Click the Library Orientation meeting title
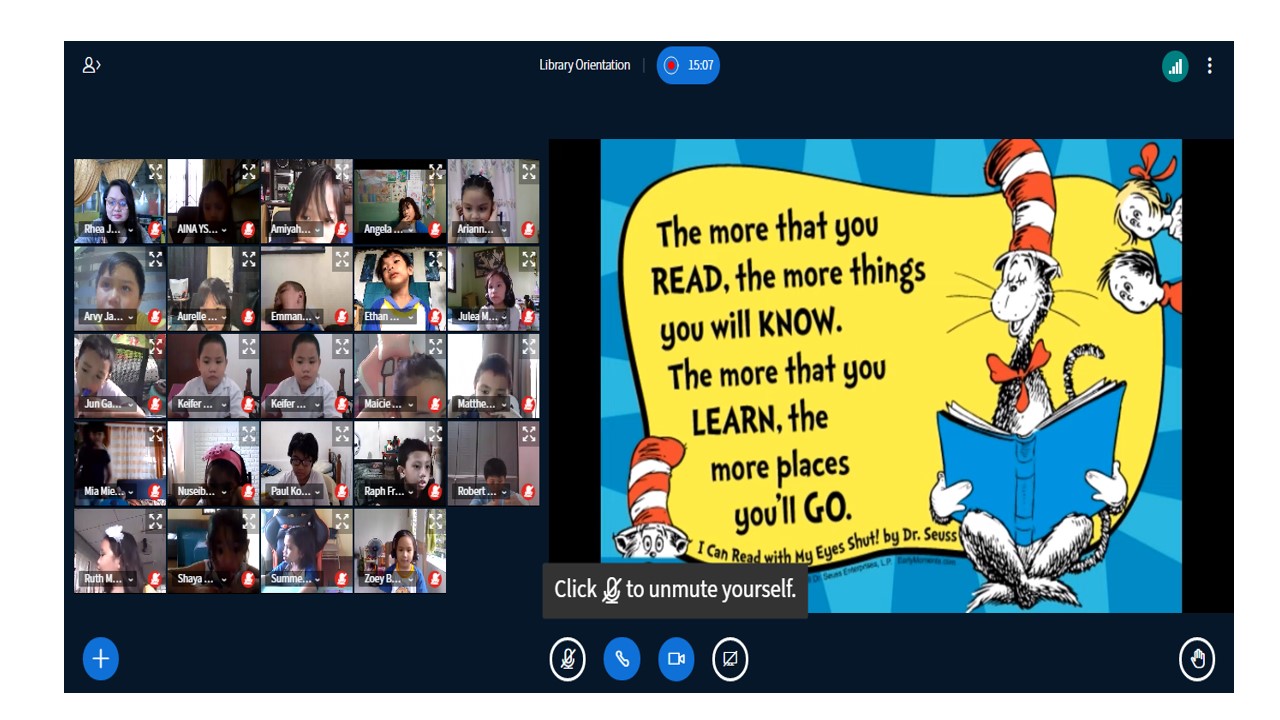Image resolution: width=1280 pixels, height=720 pixels. [x=583, y=64]
